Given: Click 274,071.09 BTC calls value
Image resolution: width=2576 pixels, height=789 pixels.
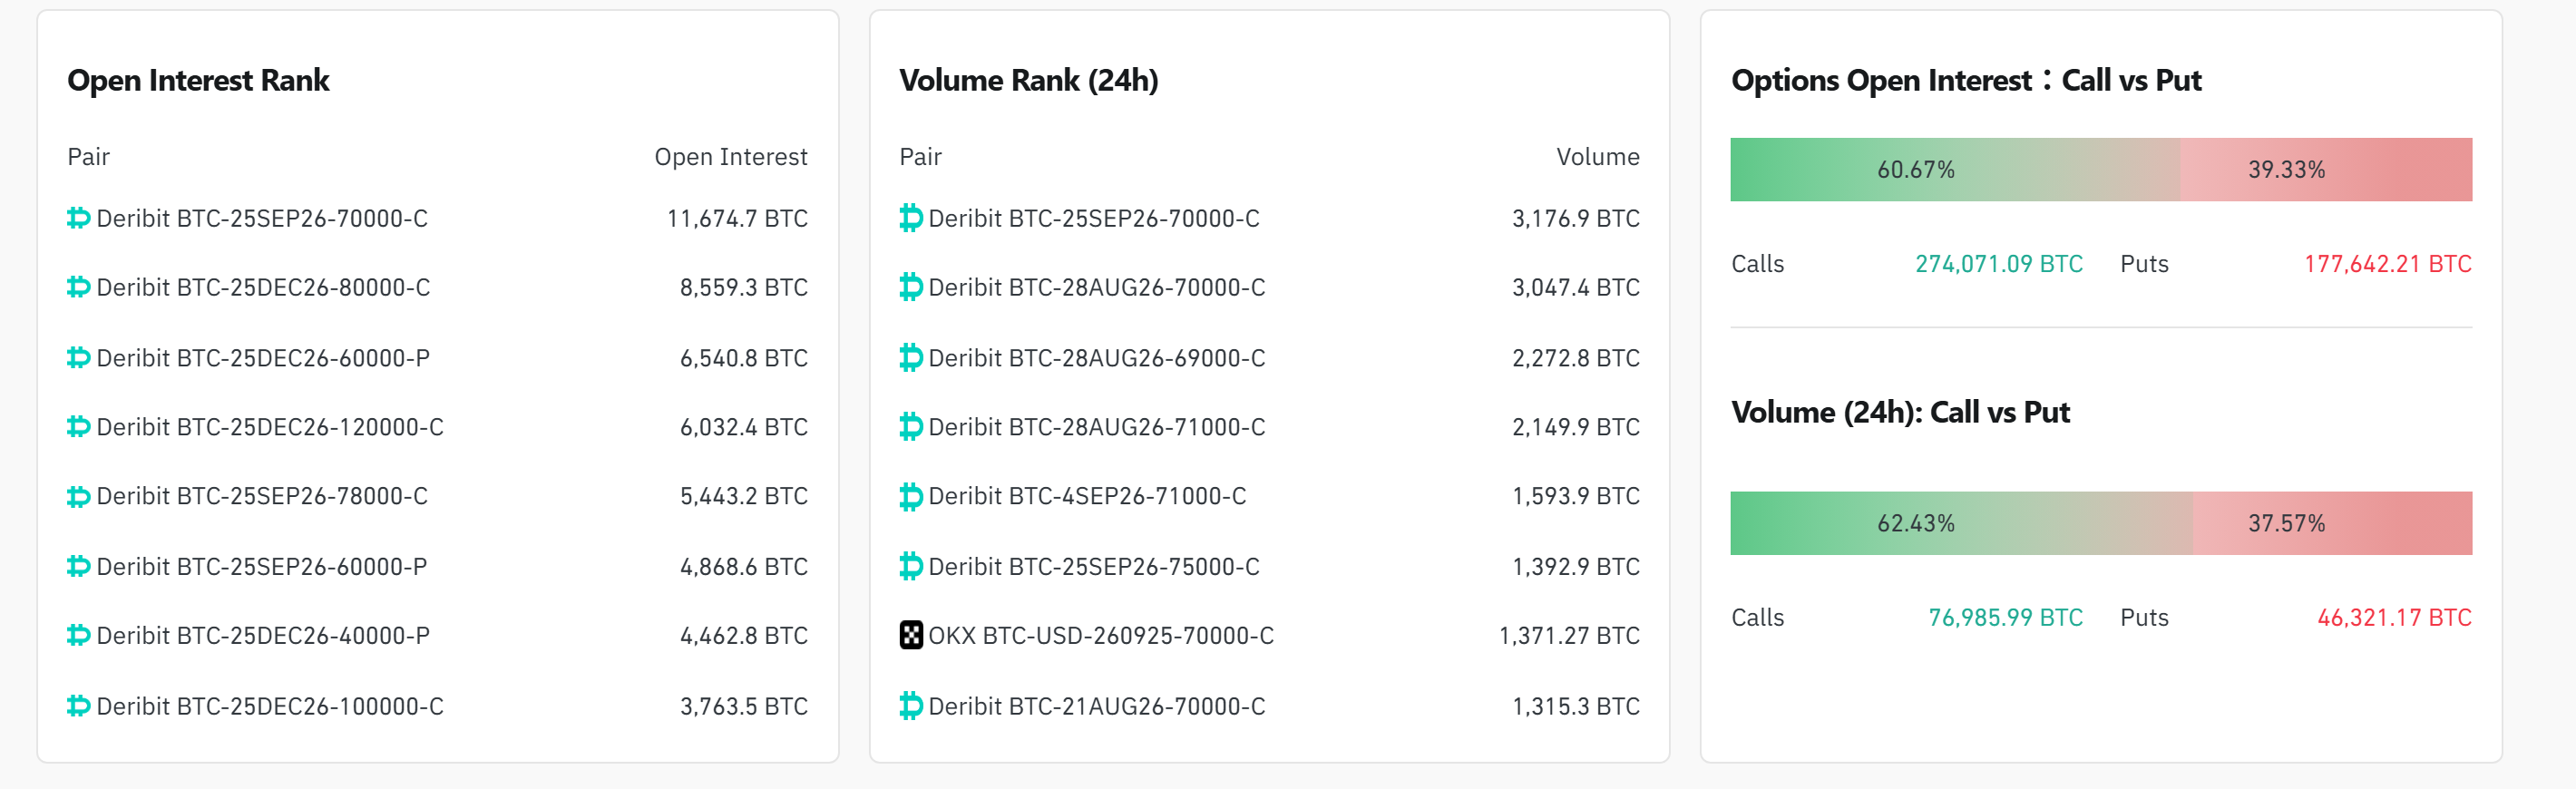Looking at the screenshot, I should click(x=1999, y=264).
